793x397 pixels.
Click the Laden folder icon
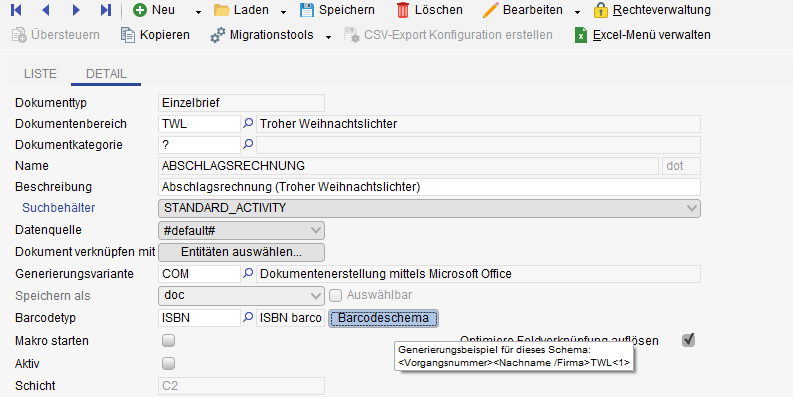point(222,10)
